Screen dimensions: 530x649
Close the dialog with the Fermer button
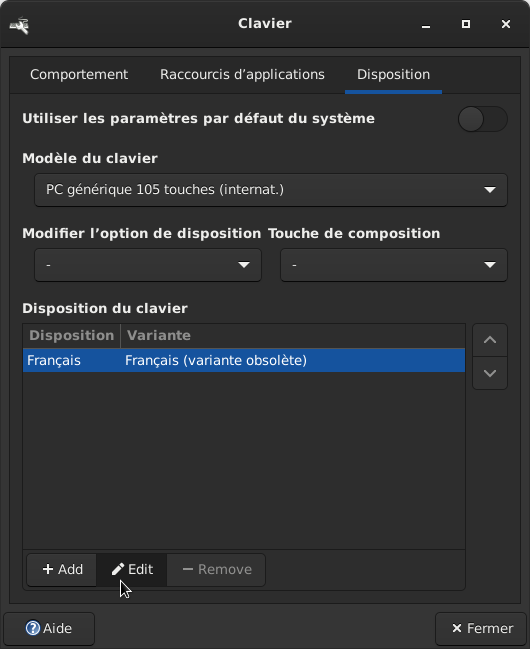[x=481, y=628]
